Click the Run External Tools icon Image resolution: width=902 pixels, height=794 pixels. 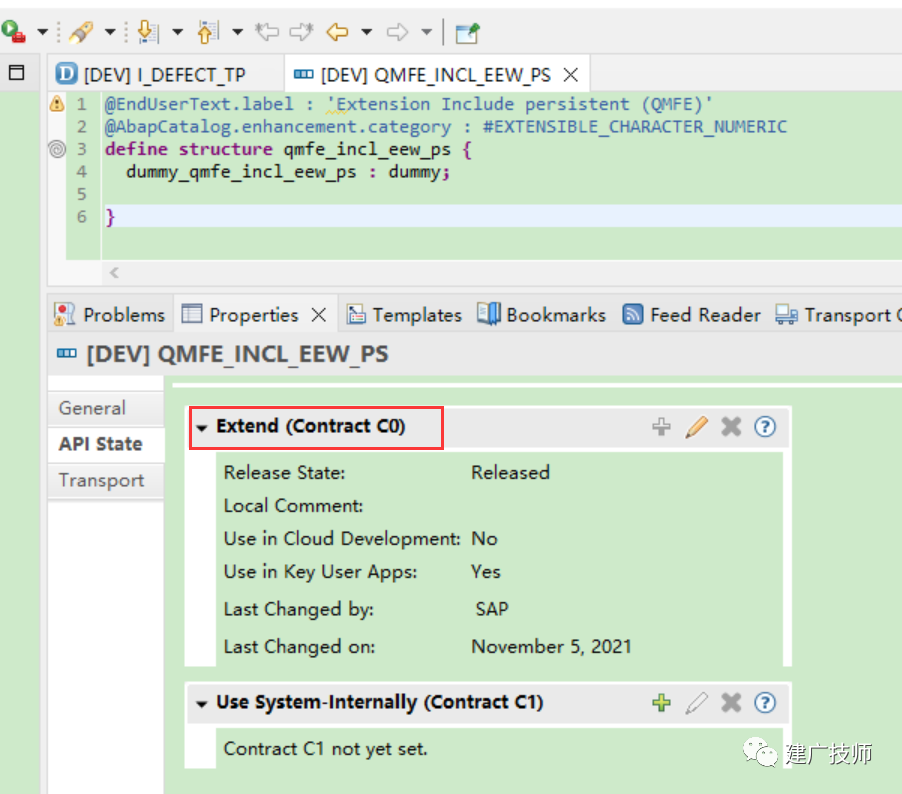pyautogui.click(x=14, y=32)
